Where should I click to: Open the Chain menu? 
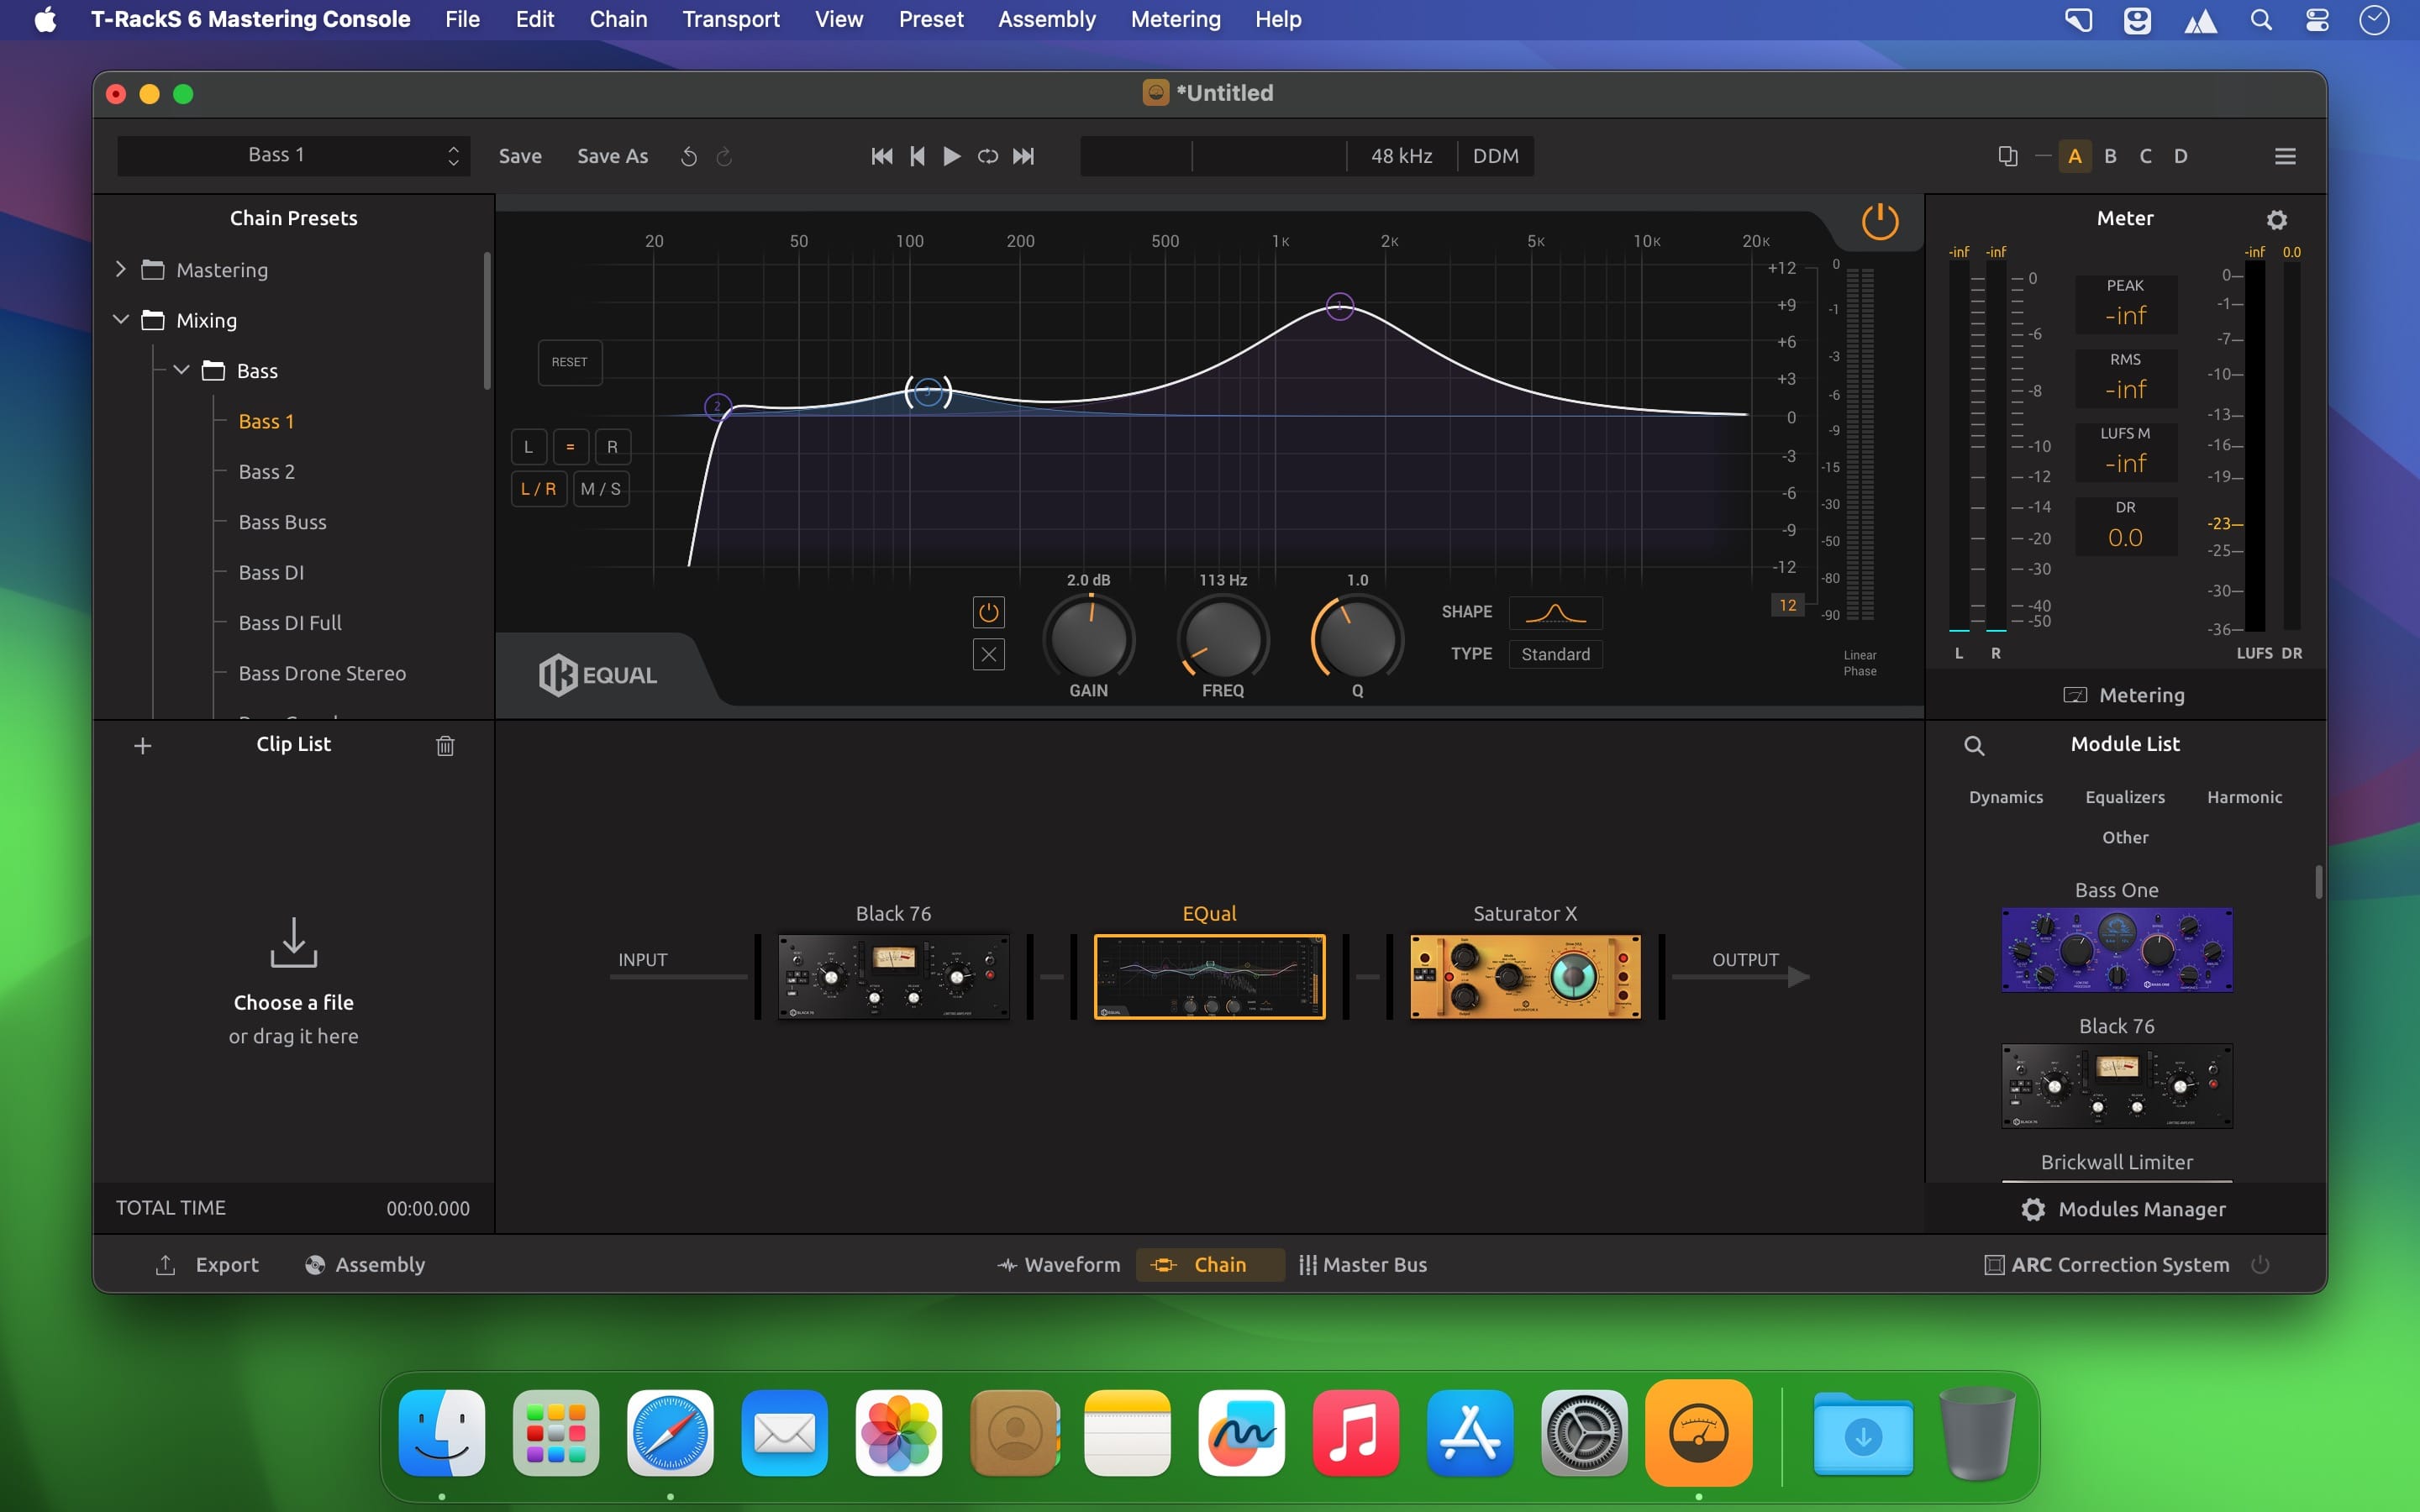coord(618,19)
